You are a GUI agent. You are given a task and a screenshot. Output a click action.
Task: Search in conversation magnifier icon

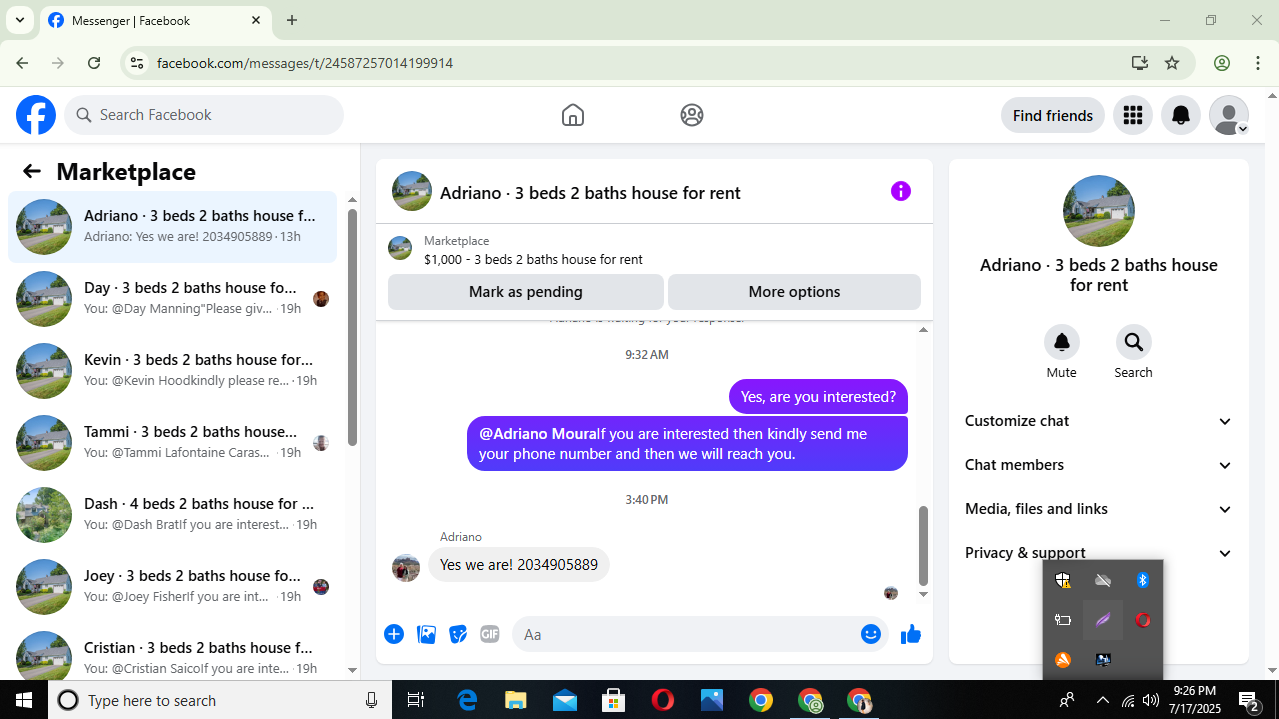click(1134, 342)
